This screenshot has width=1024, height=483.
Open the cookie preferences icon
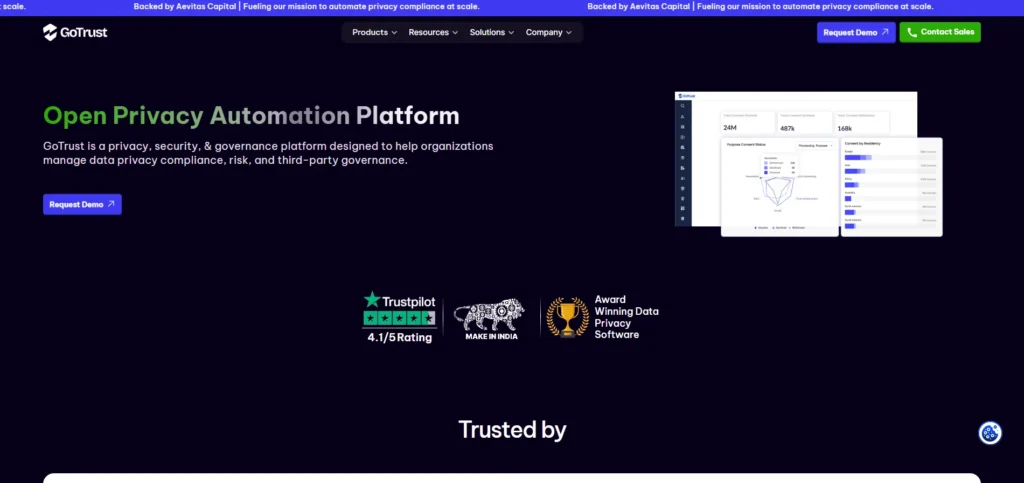pyautogui.click(x=990, y=433)
